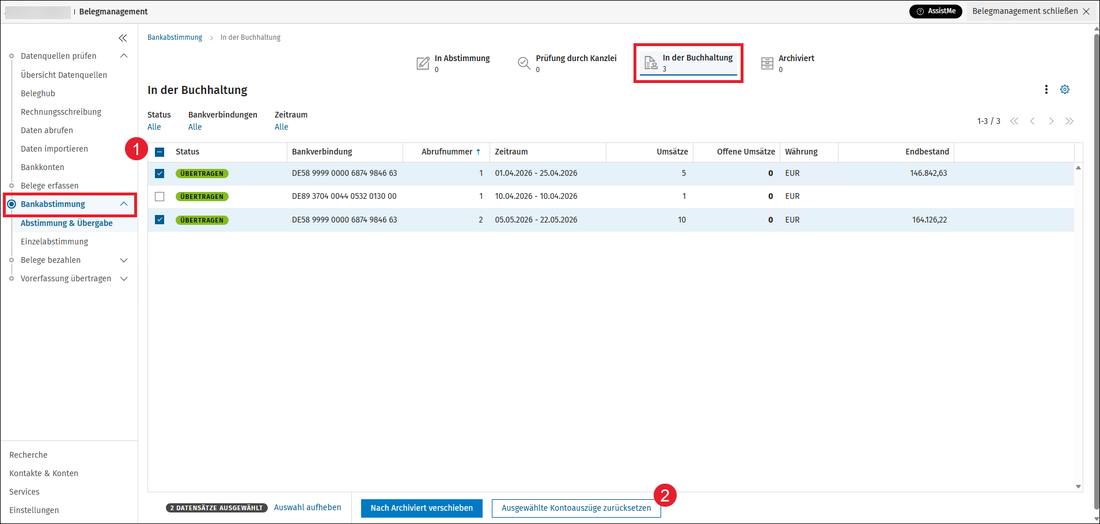Go to last page of results
Viewport: 1100px width, 524px height.
coord(1069,121)
